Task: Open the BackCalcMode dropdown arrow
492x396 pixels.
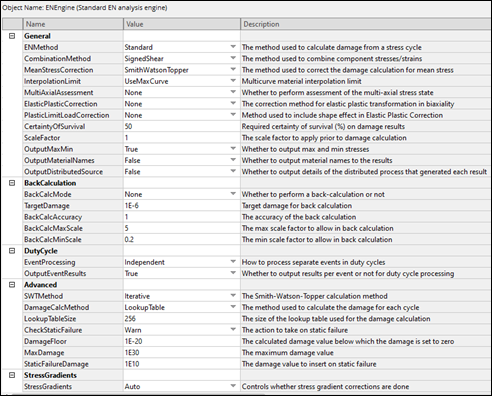Action: pos(233,194)
